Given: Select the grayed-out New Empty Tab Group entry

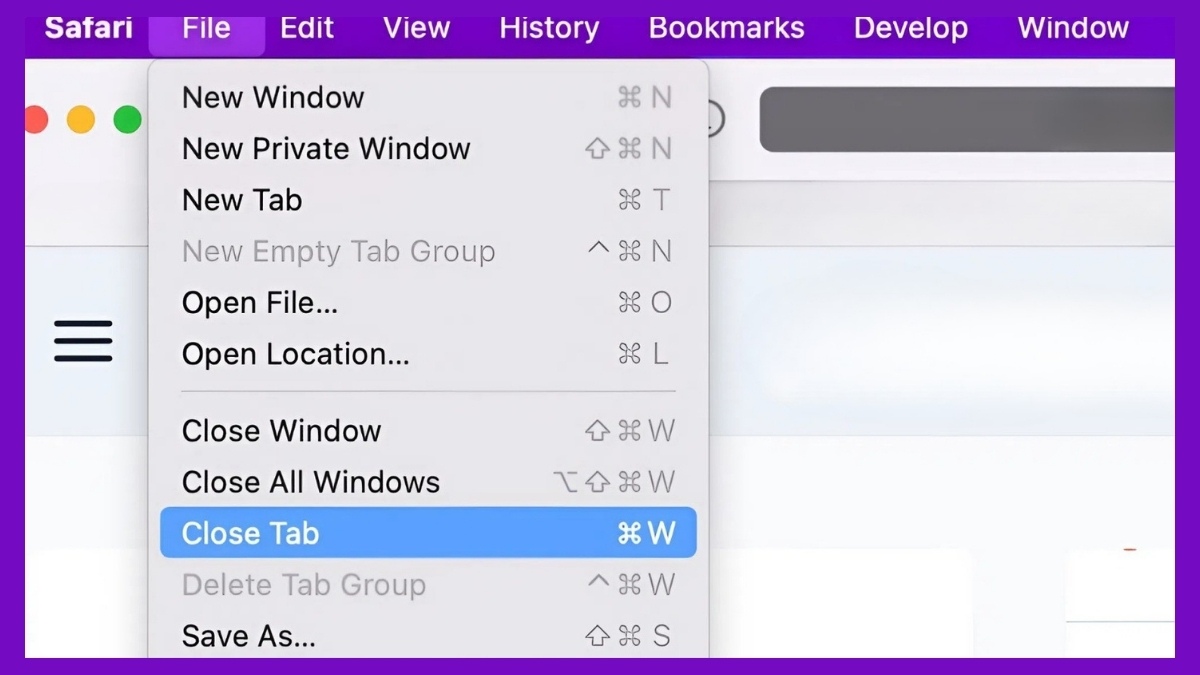Looking at the screenshot, I should (x=428, y=251).
